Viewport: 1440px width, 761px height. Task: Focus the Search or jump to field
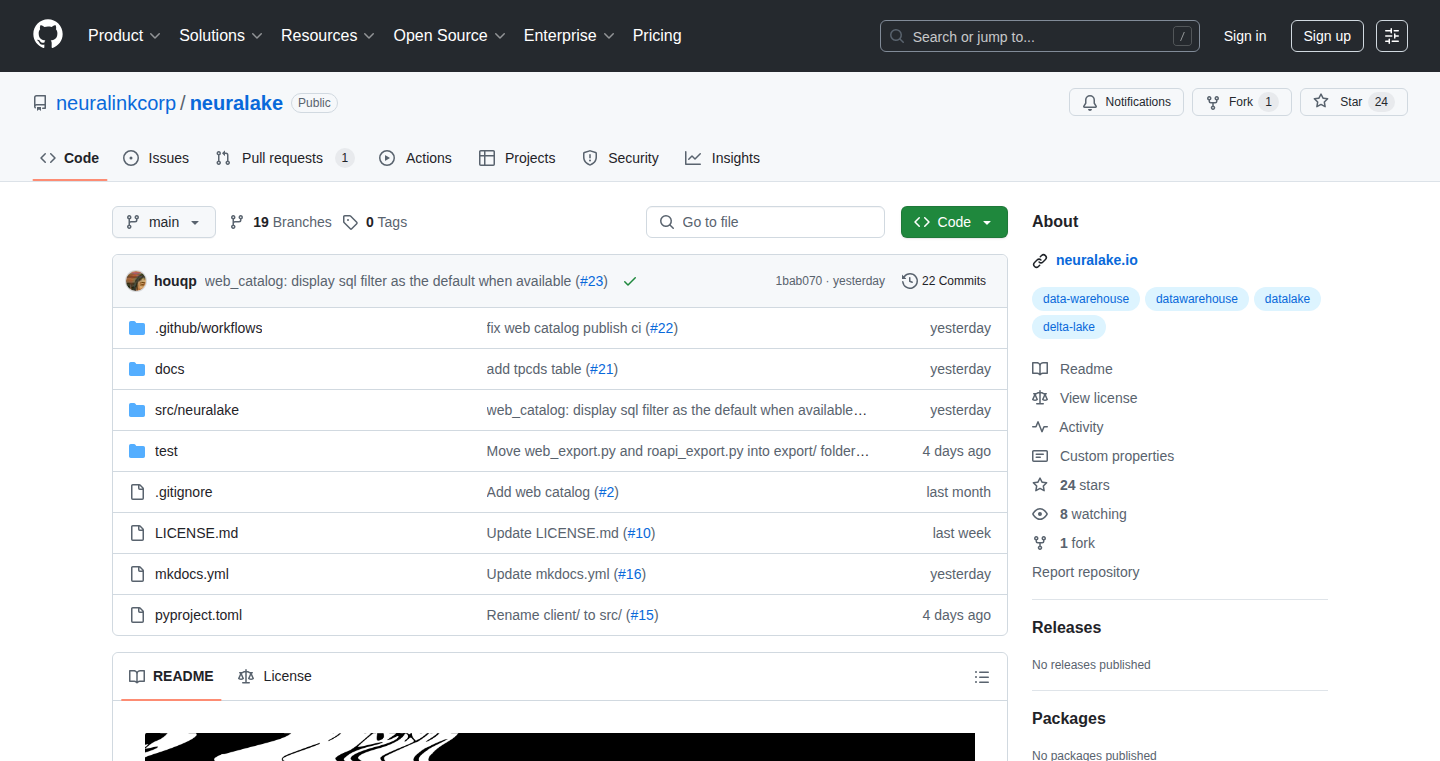[x=1039, y=36]
